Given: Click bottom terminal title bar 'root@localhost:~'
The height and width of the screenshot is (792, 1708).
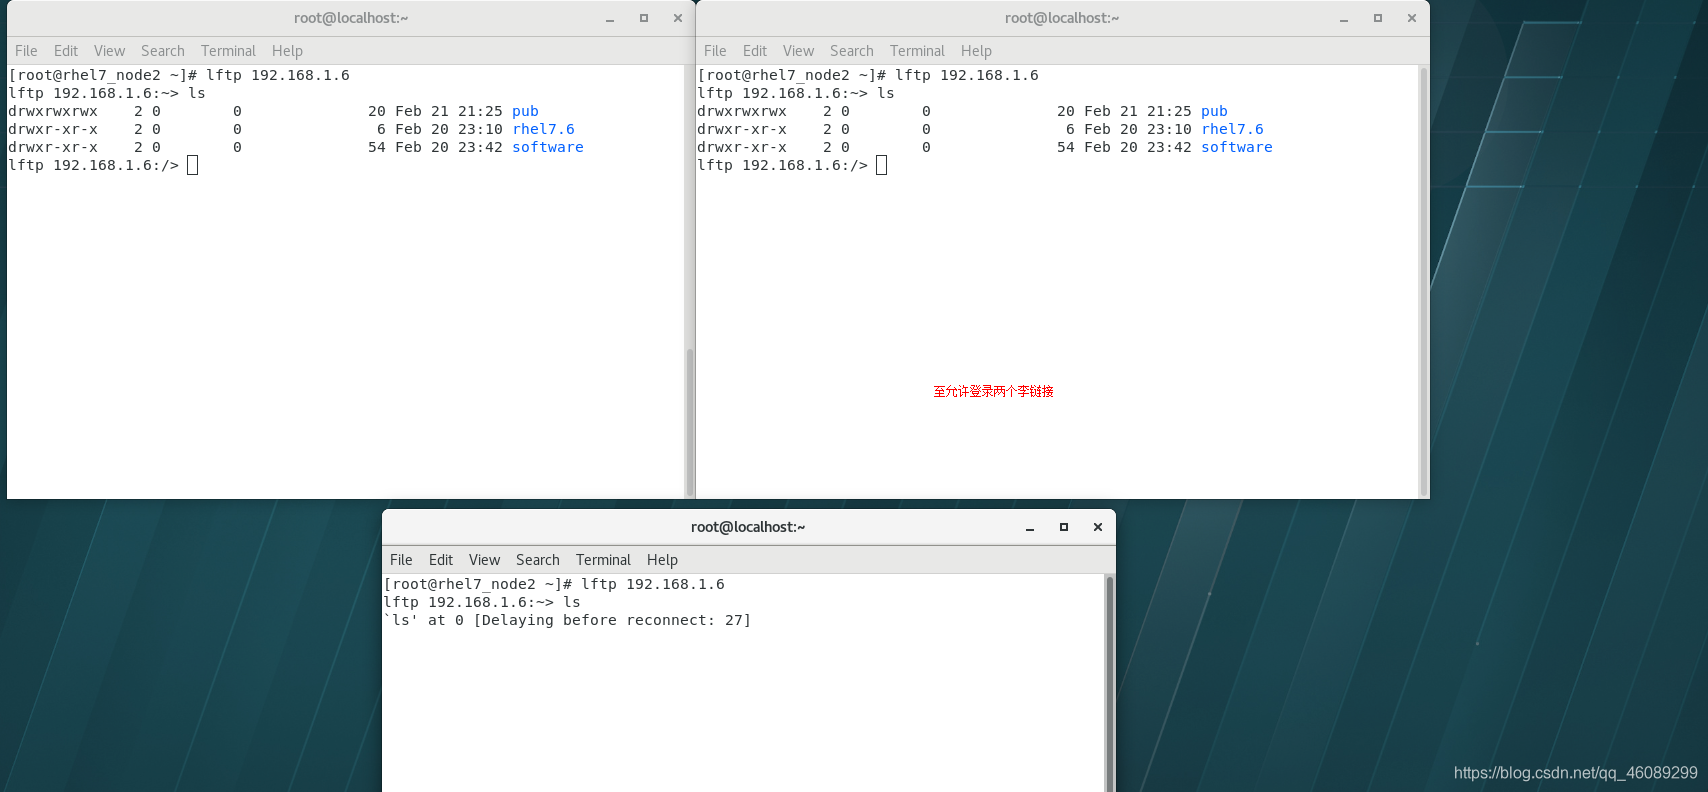Looking at the screenshot, I should tap(748, 527).
